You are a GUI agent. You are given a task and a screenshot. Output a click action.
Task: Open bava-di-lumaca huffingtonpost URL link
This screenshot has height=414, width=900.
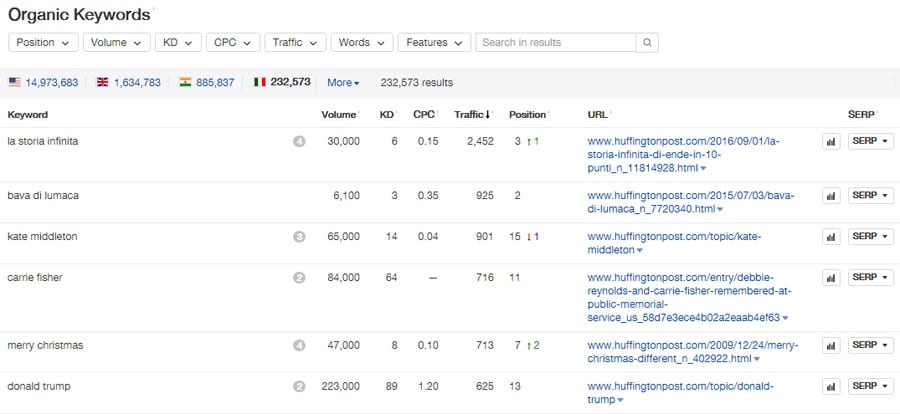point(690,203)
